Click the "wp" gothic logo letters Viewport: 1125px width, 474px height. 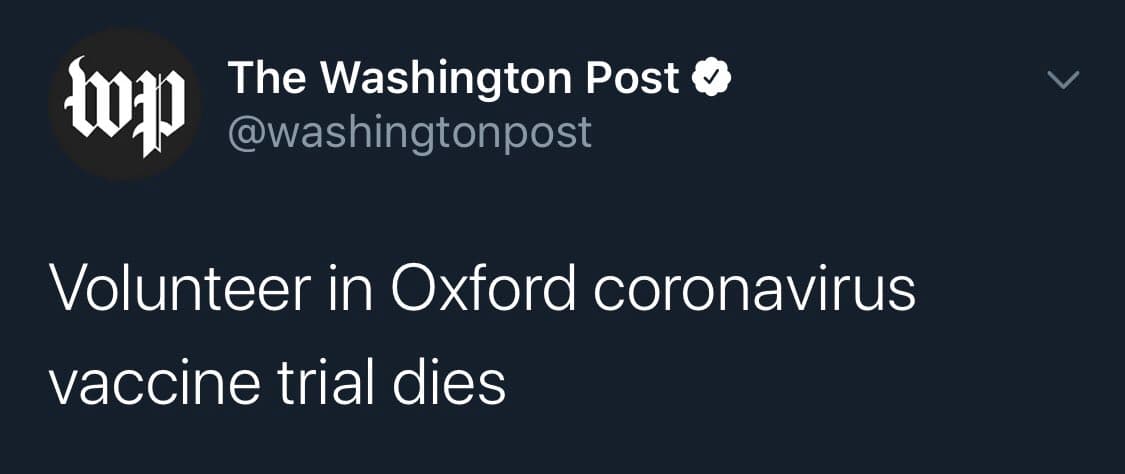[124, 105]
